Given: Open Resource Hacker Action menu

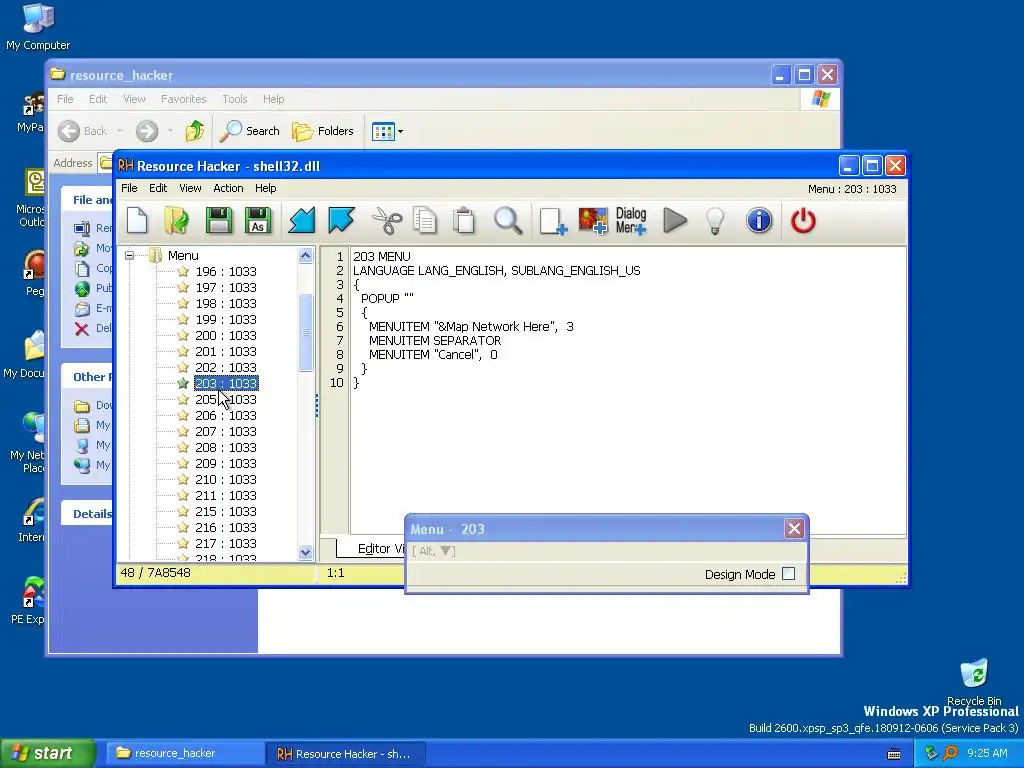Looking at the screenshot, I should click(228, 188).
